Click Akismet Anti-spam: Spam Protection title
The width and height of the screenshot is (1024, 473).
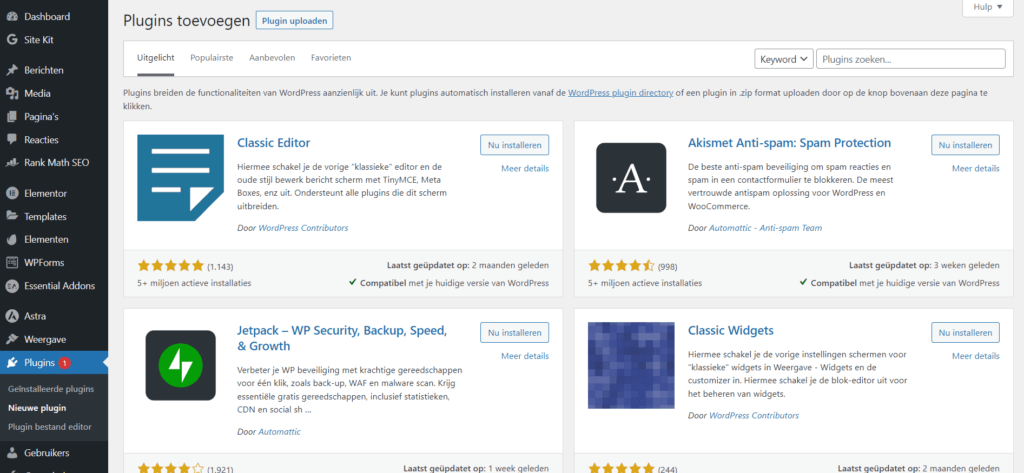[x=790, y=142]
